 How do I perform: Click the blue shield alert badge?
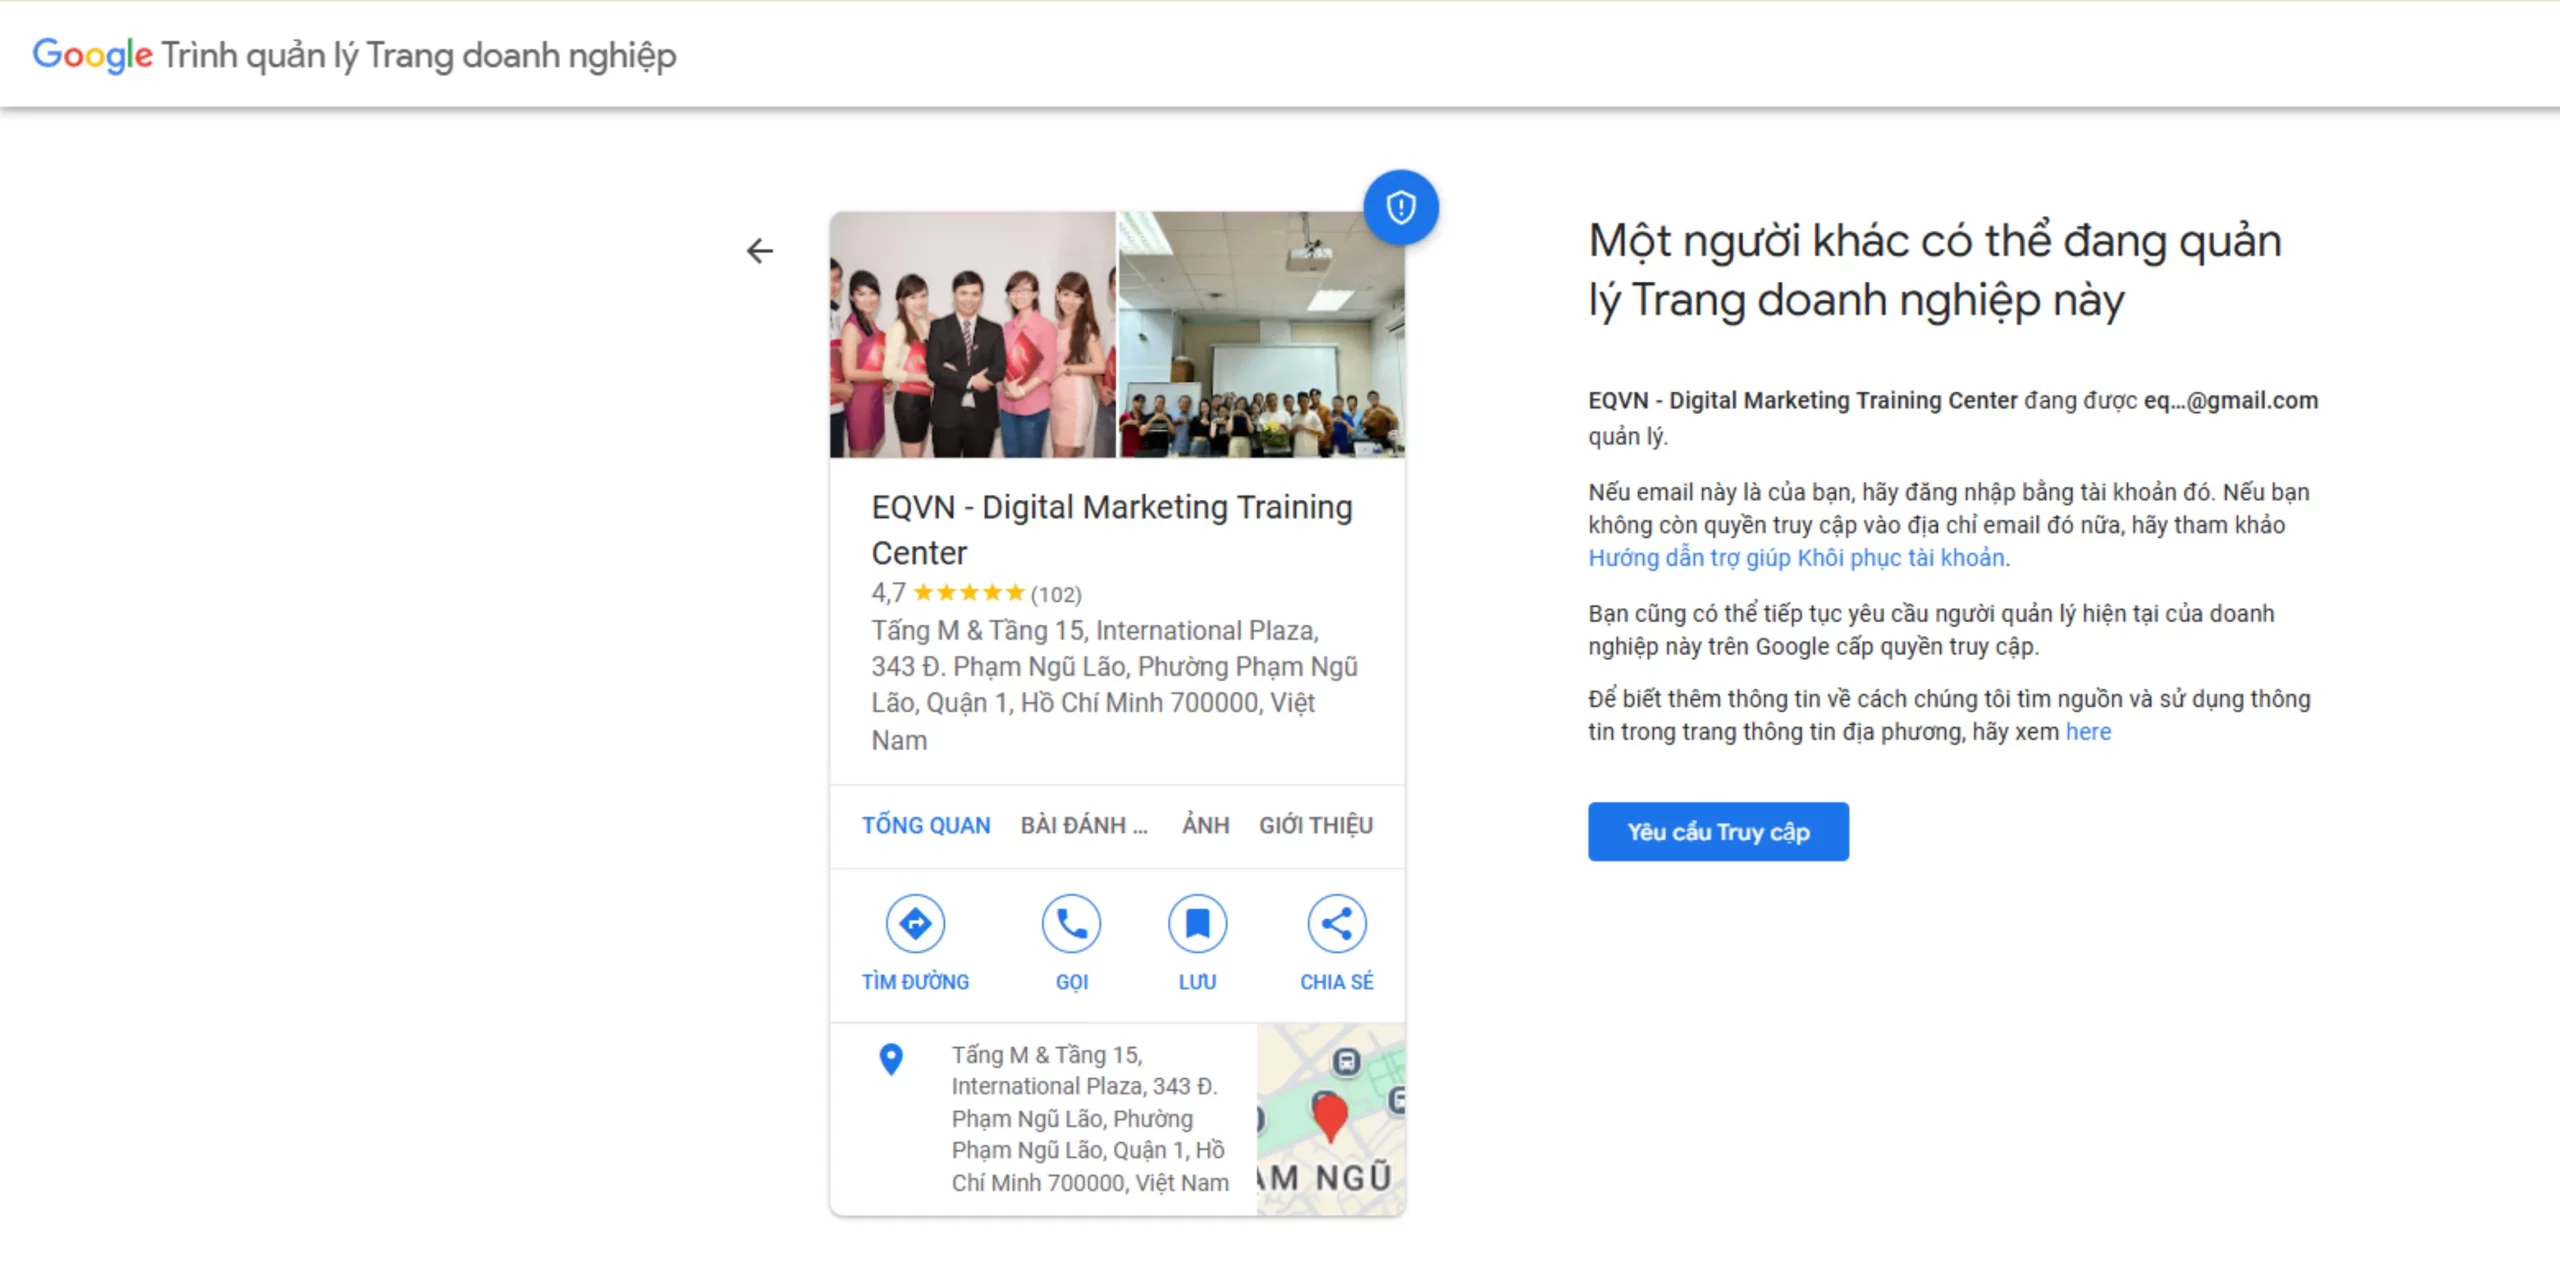pyautogui.click(x=1400, y=208)
